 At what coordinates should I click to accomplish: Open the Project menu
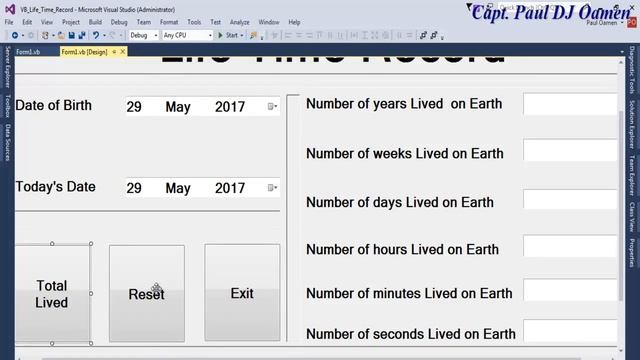coord(71,22)
